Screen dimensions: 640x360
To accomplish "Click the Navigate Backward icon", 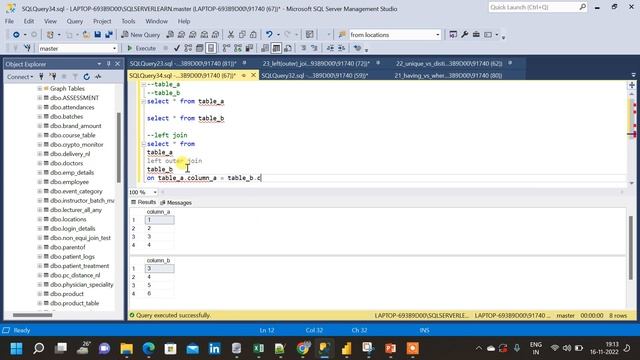I will (x=16, y=35).
